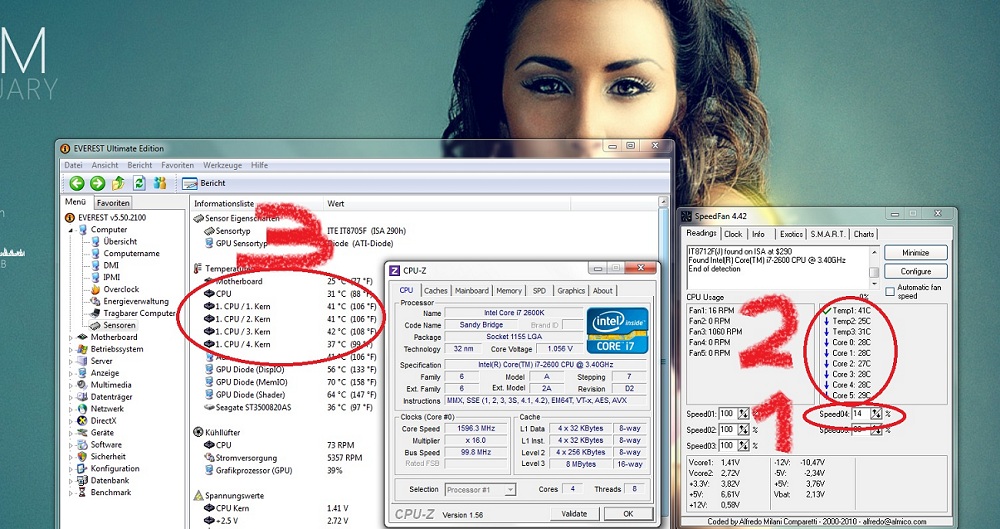
Task: Click the Betriebssystem Windows icon in tree
Action: tap(82, 349)
